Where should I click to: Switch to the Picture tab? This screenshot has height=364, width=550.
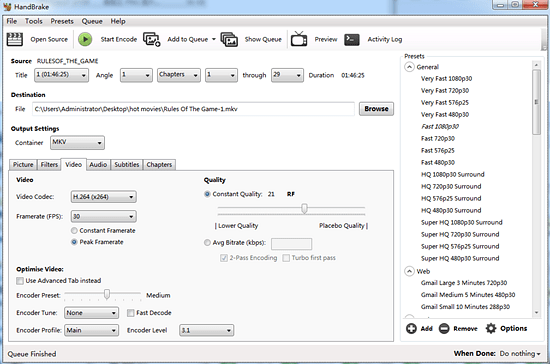[23, 165]
